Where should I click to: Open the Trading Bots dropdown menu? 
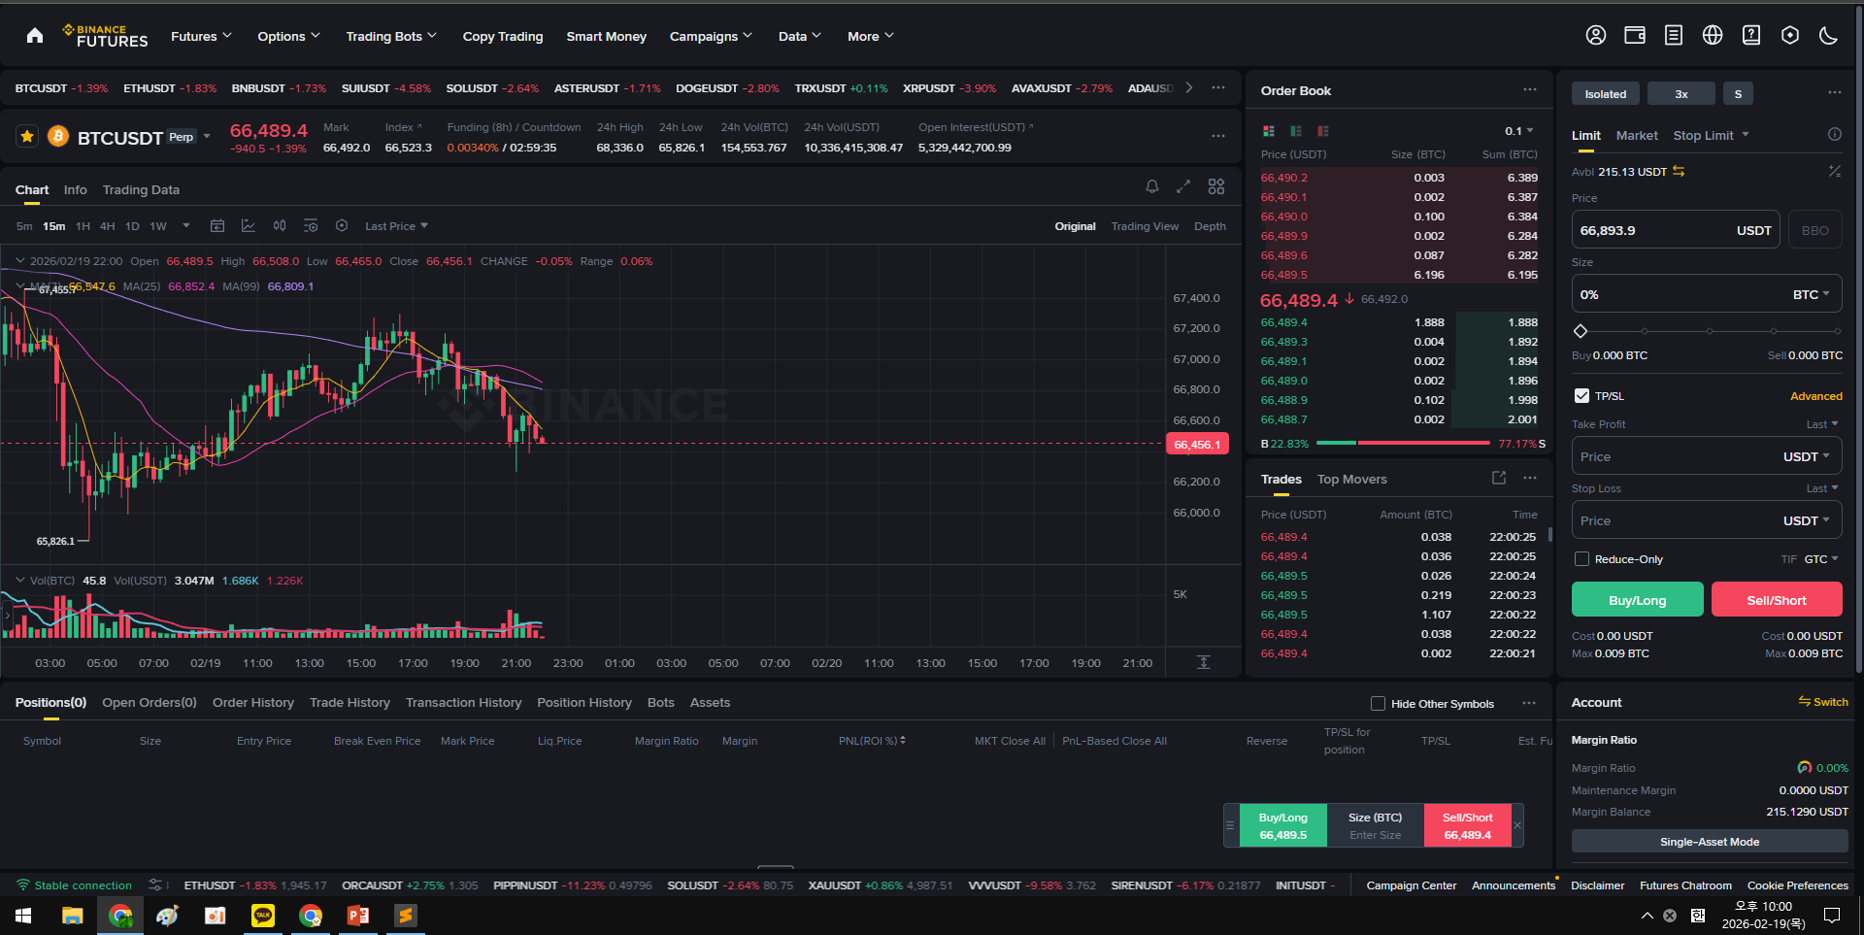point(391,36)
